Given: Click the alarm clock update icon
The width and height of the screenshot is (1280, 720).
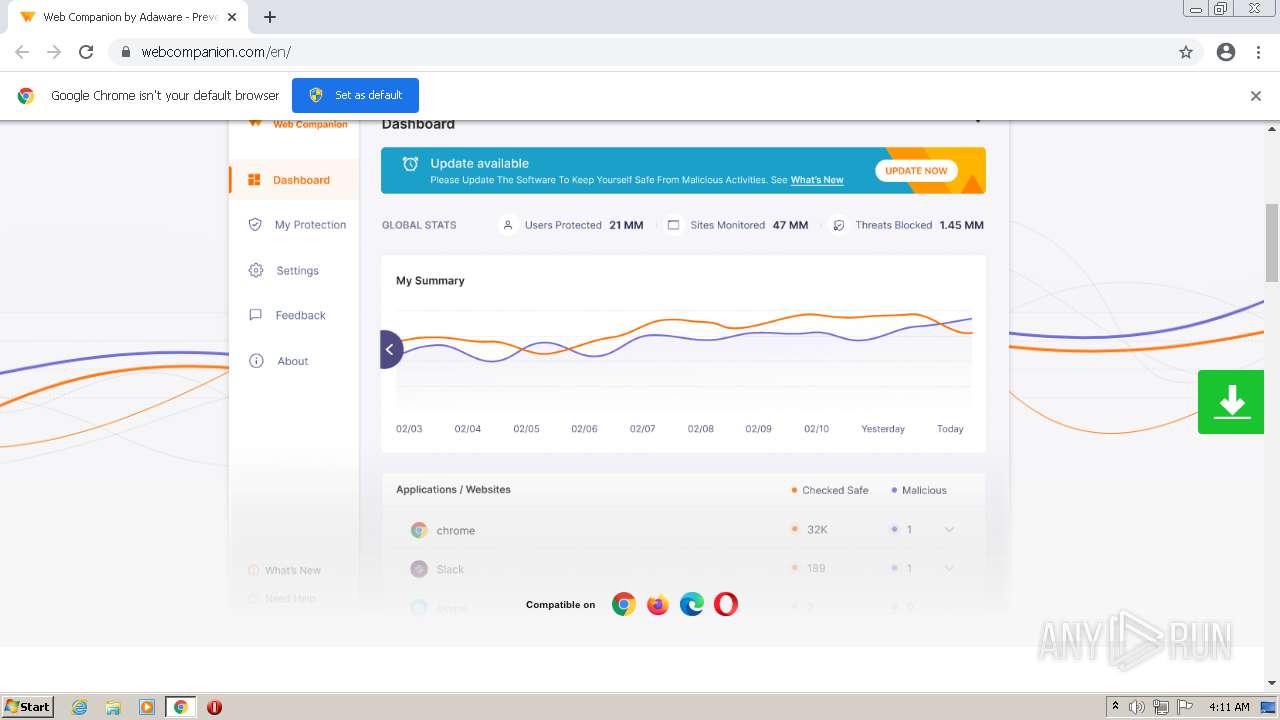Looking at the screenshot, I should 410,164.
